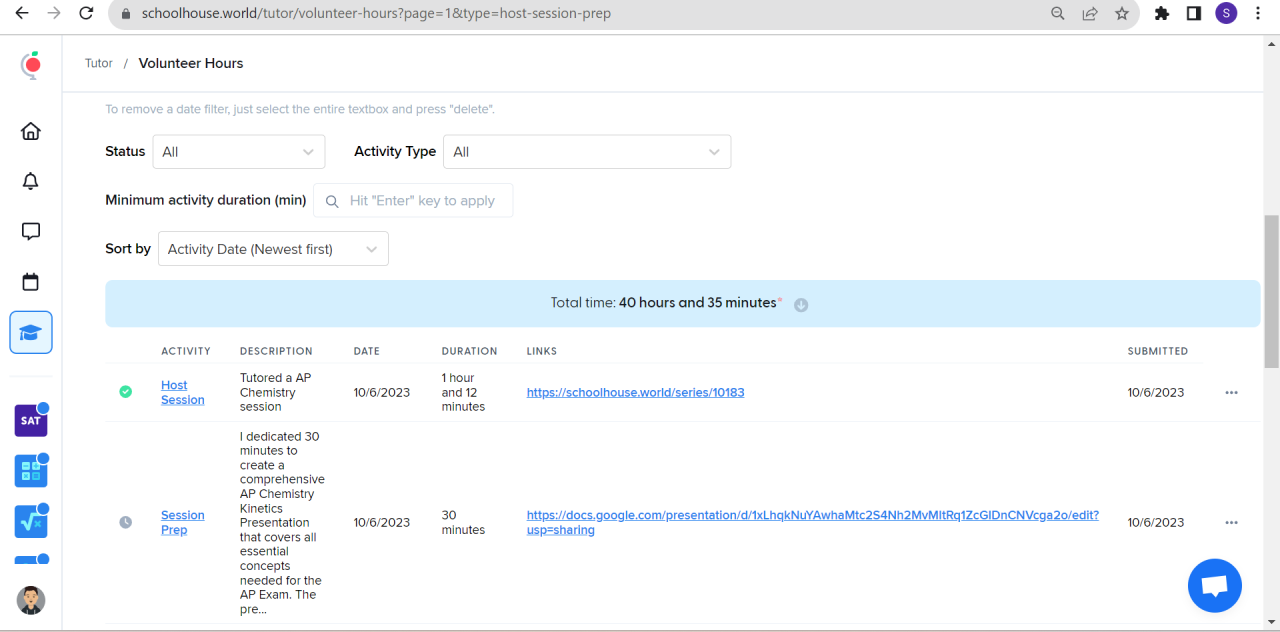Click Tutored a AP Chemistry session description
Image resolution: width=1280 pixels, height=632 pixels.
[275, 392]
